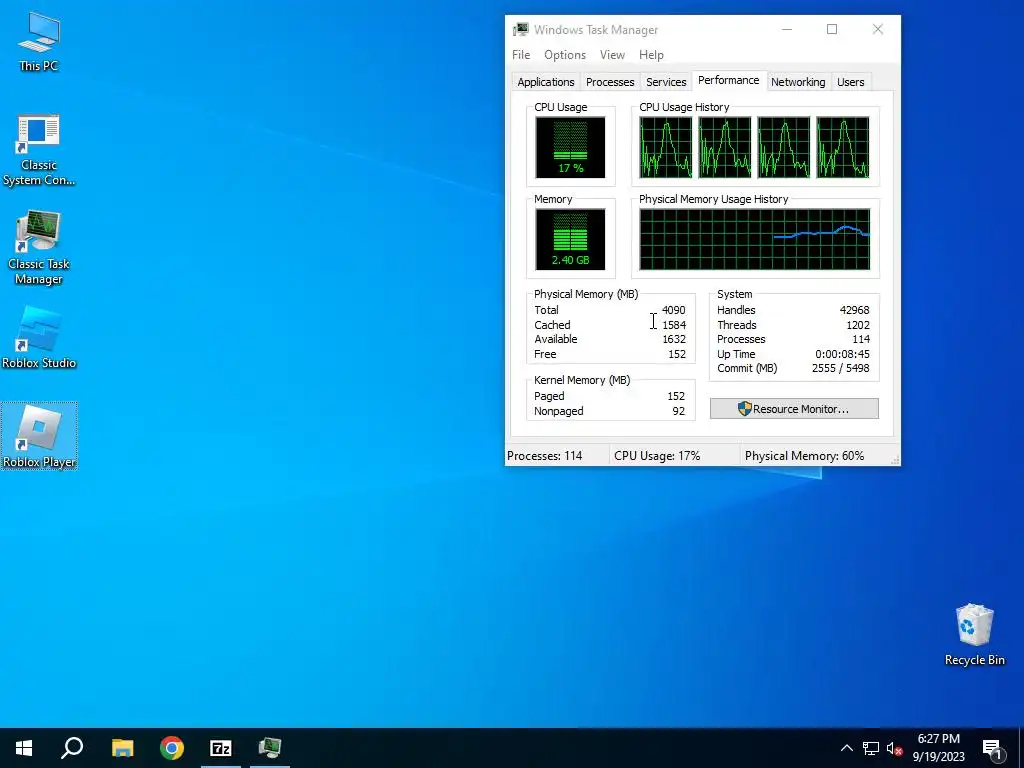Switch to the Networking tab

797,82
